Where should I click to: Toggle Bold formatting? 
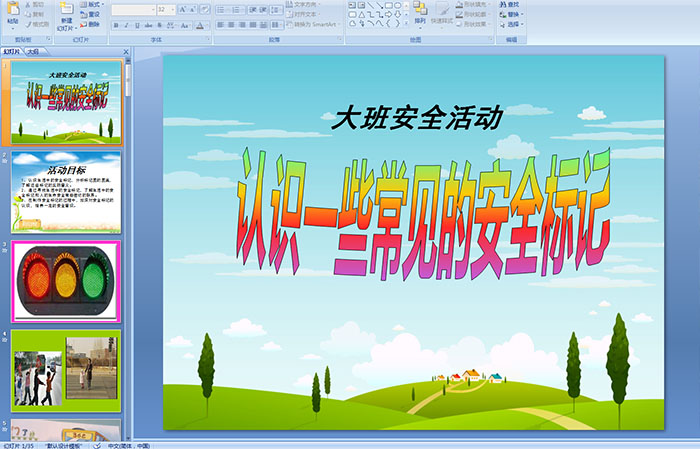(117, 25)
